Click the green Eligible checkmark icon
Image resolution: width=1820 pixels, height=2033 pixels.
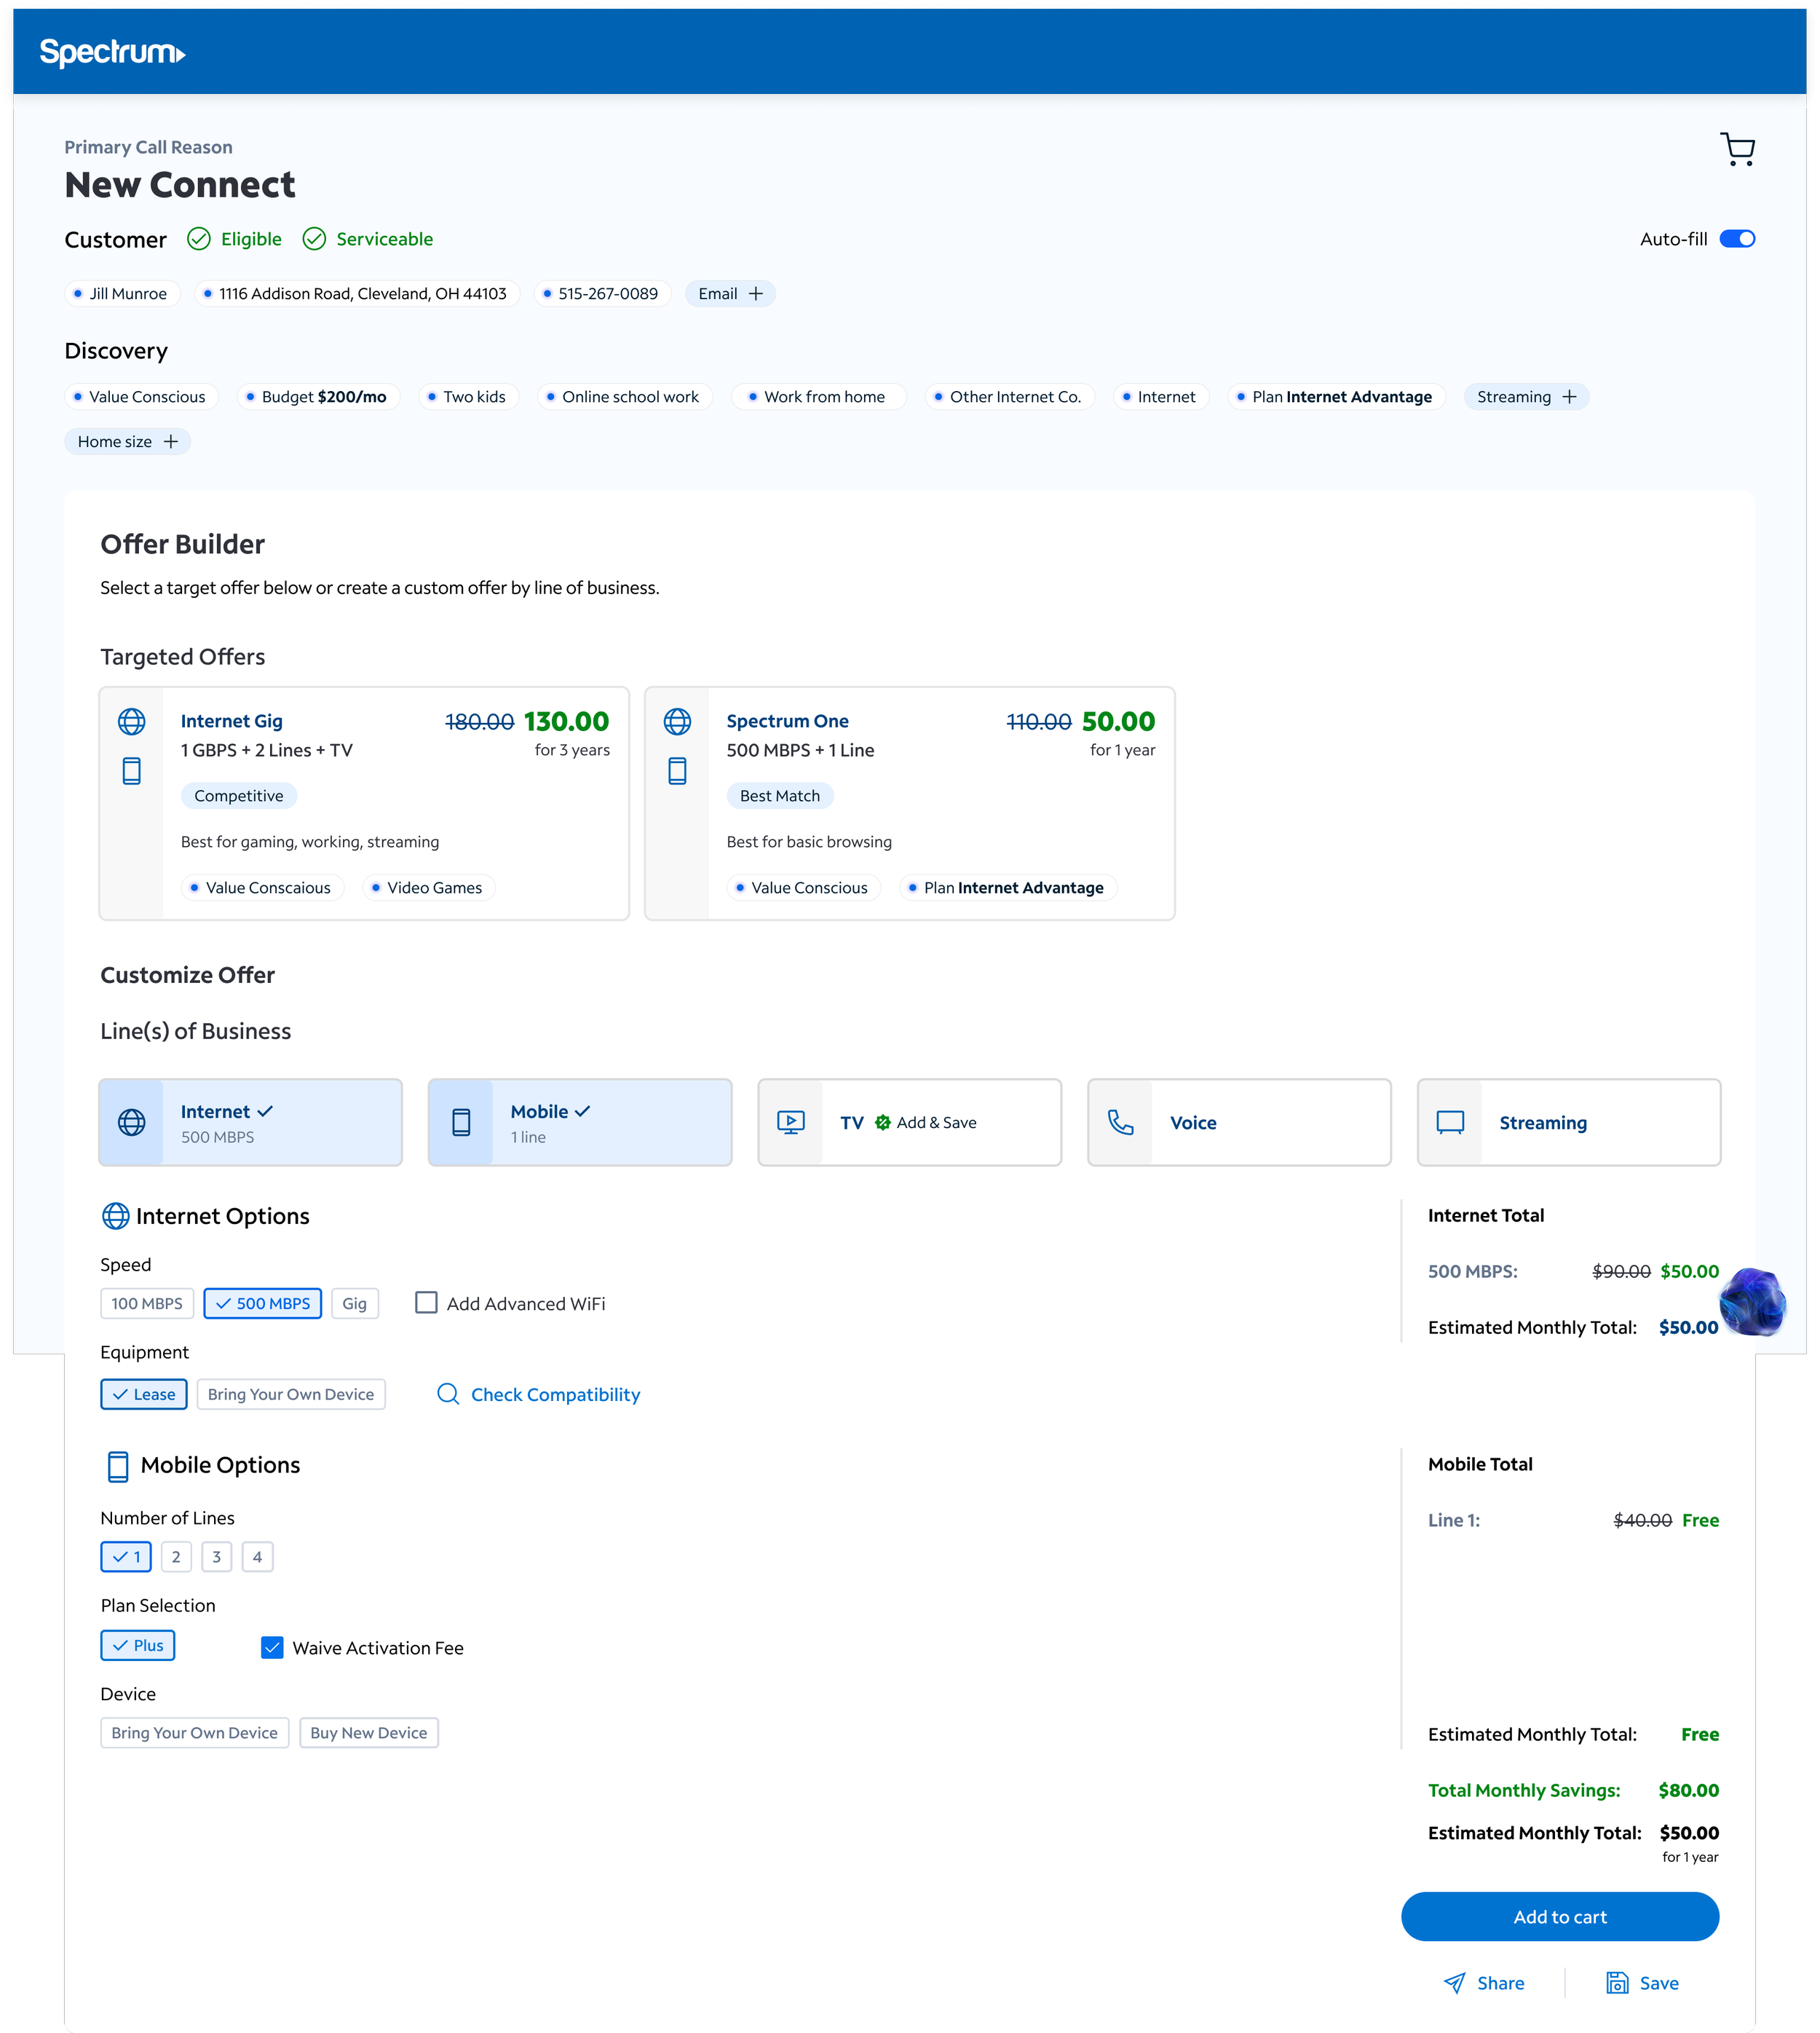pos(199,238)
